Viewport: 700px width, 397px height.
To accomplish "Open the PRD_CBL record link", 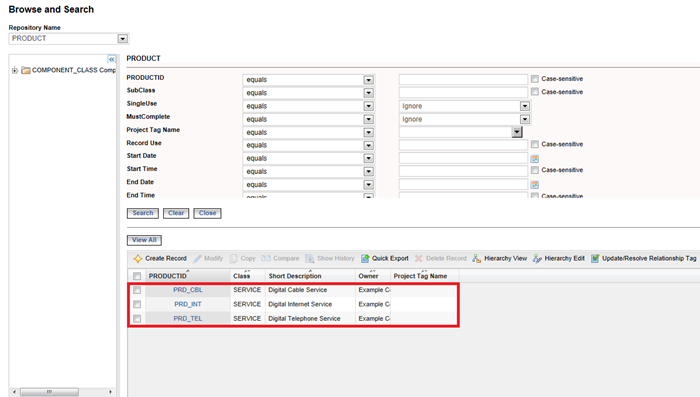I will click(x=188, y=290).
